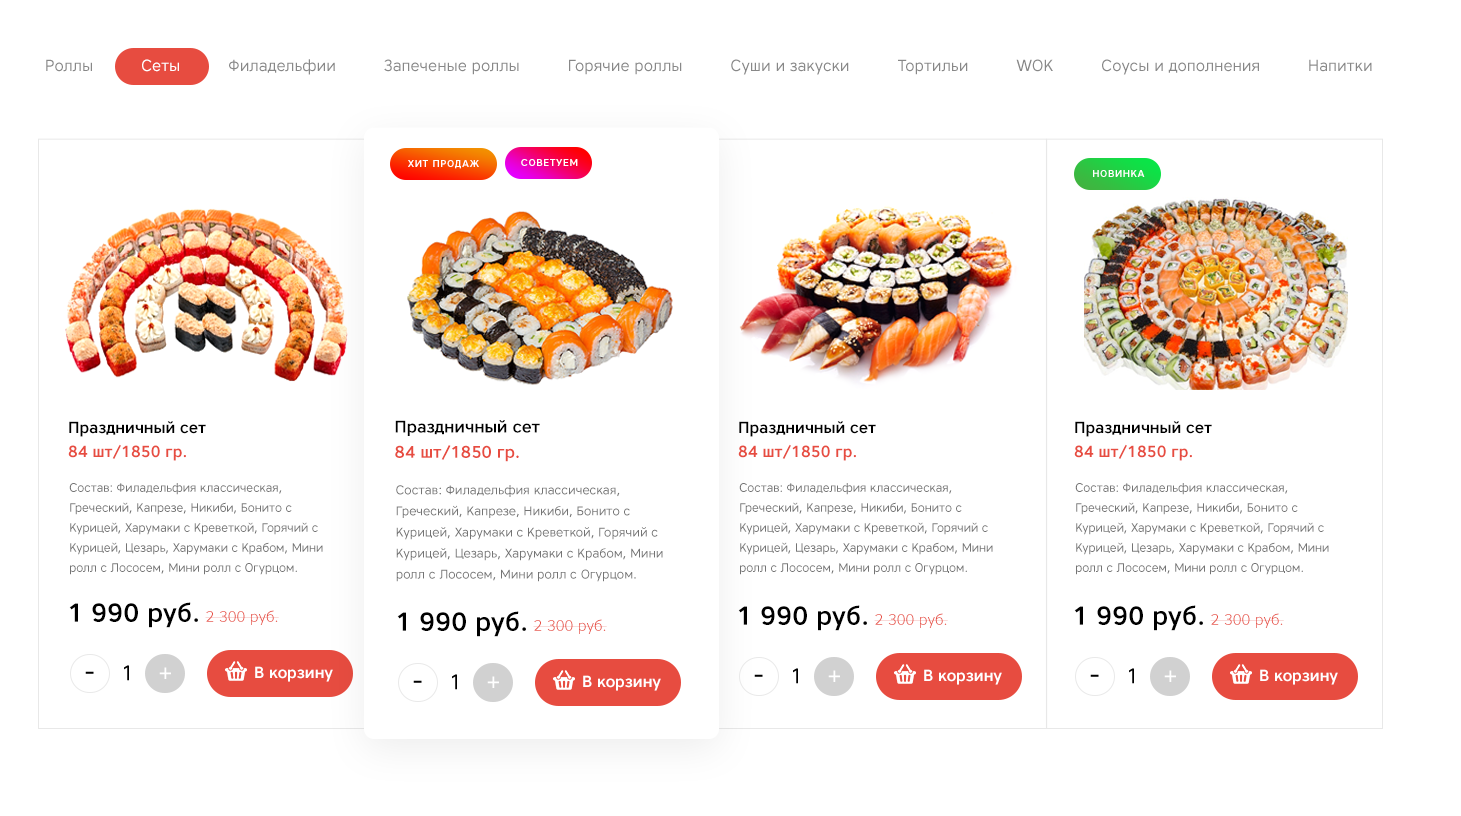Click the basket icon on the third card

(905, 675)
